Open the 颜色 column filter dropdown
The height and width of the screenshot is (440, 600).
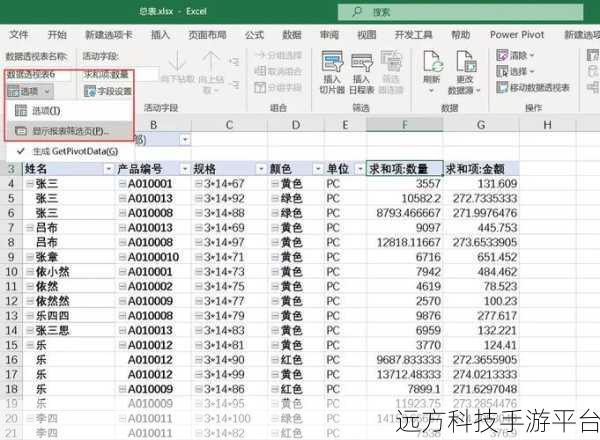tap(318, 169)
